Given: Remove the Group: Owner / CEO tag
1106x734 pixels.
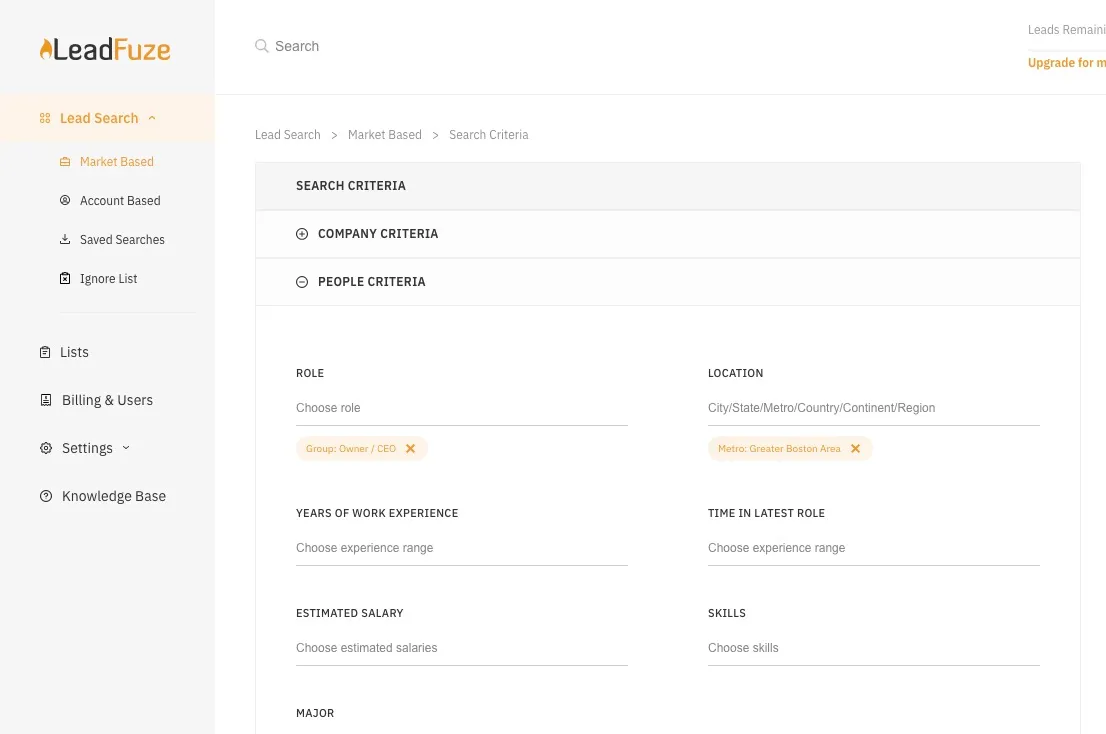Looking at the screenshot, I should point(411,448).
